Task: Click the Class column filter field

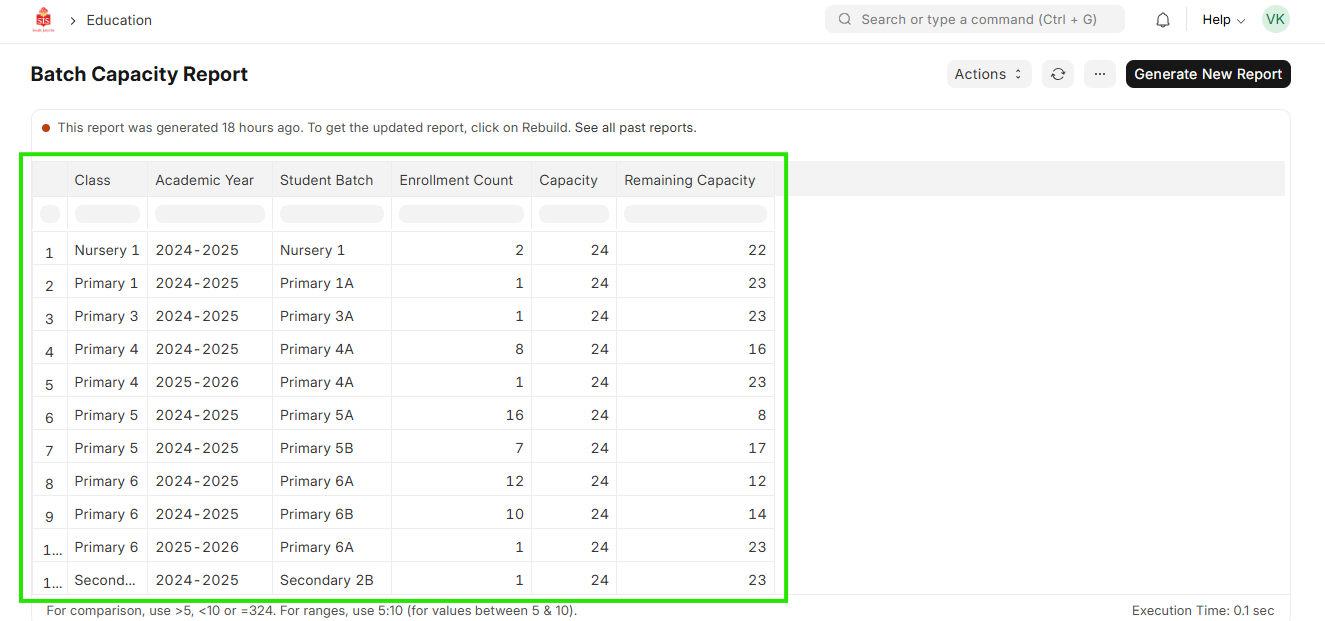Action: 107,214
